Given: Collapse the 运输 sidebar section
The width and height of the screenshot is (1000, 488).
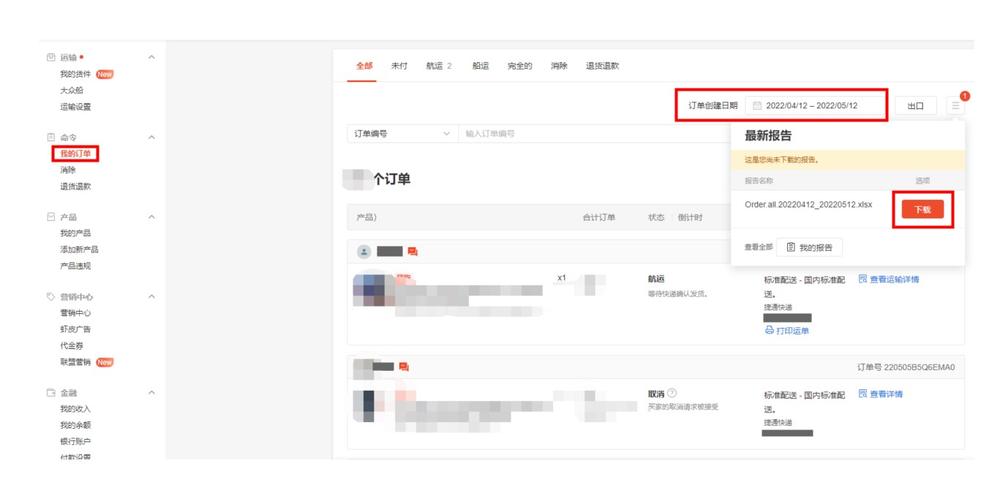Looking at the screenshot, I should [151, 58].
